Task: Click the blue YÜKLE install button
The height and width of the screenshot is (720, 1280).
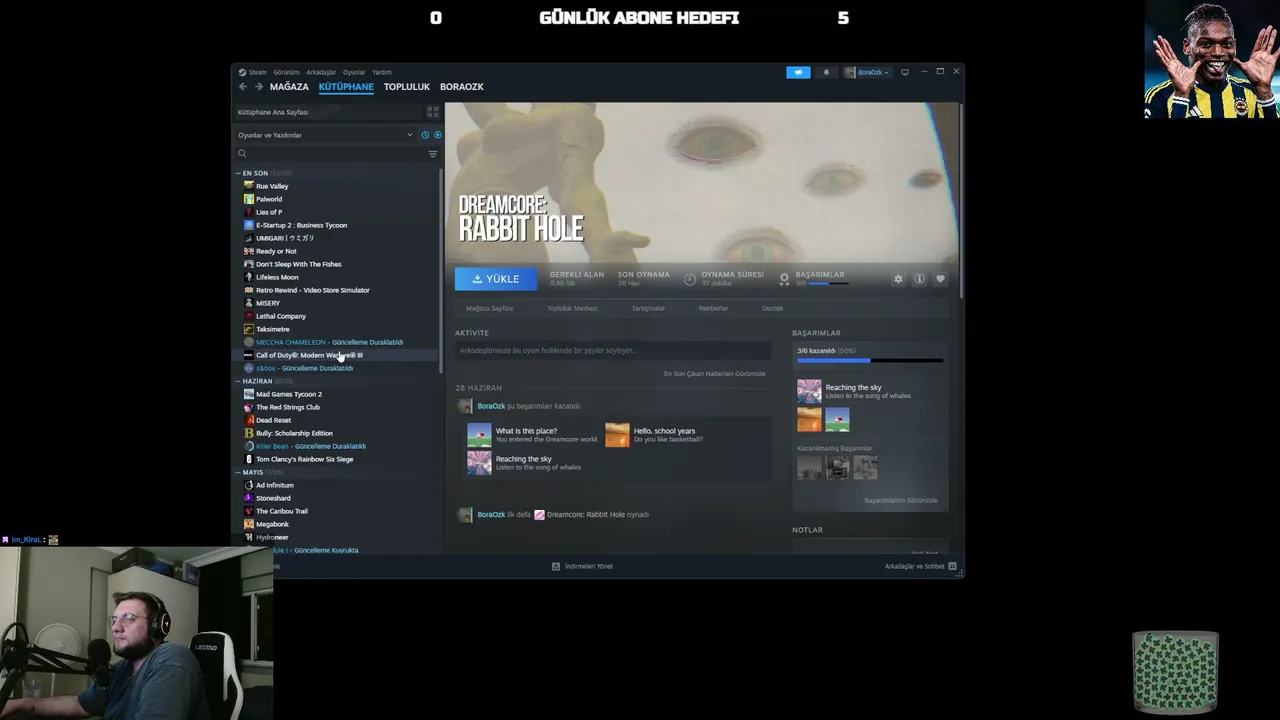Action: tap(496, 279)
